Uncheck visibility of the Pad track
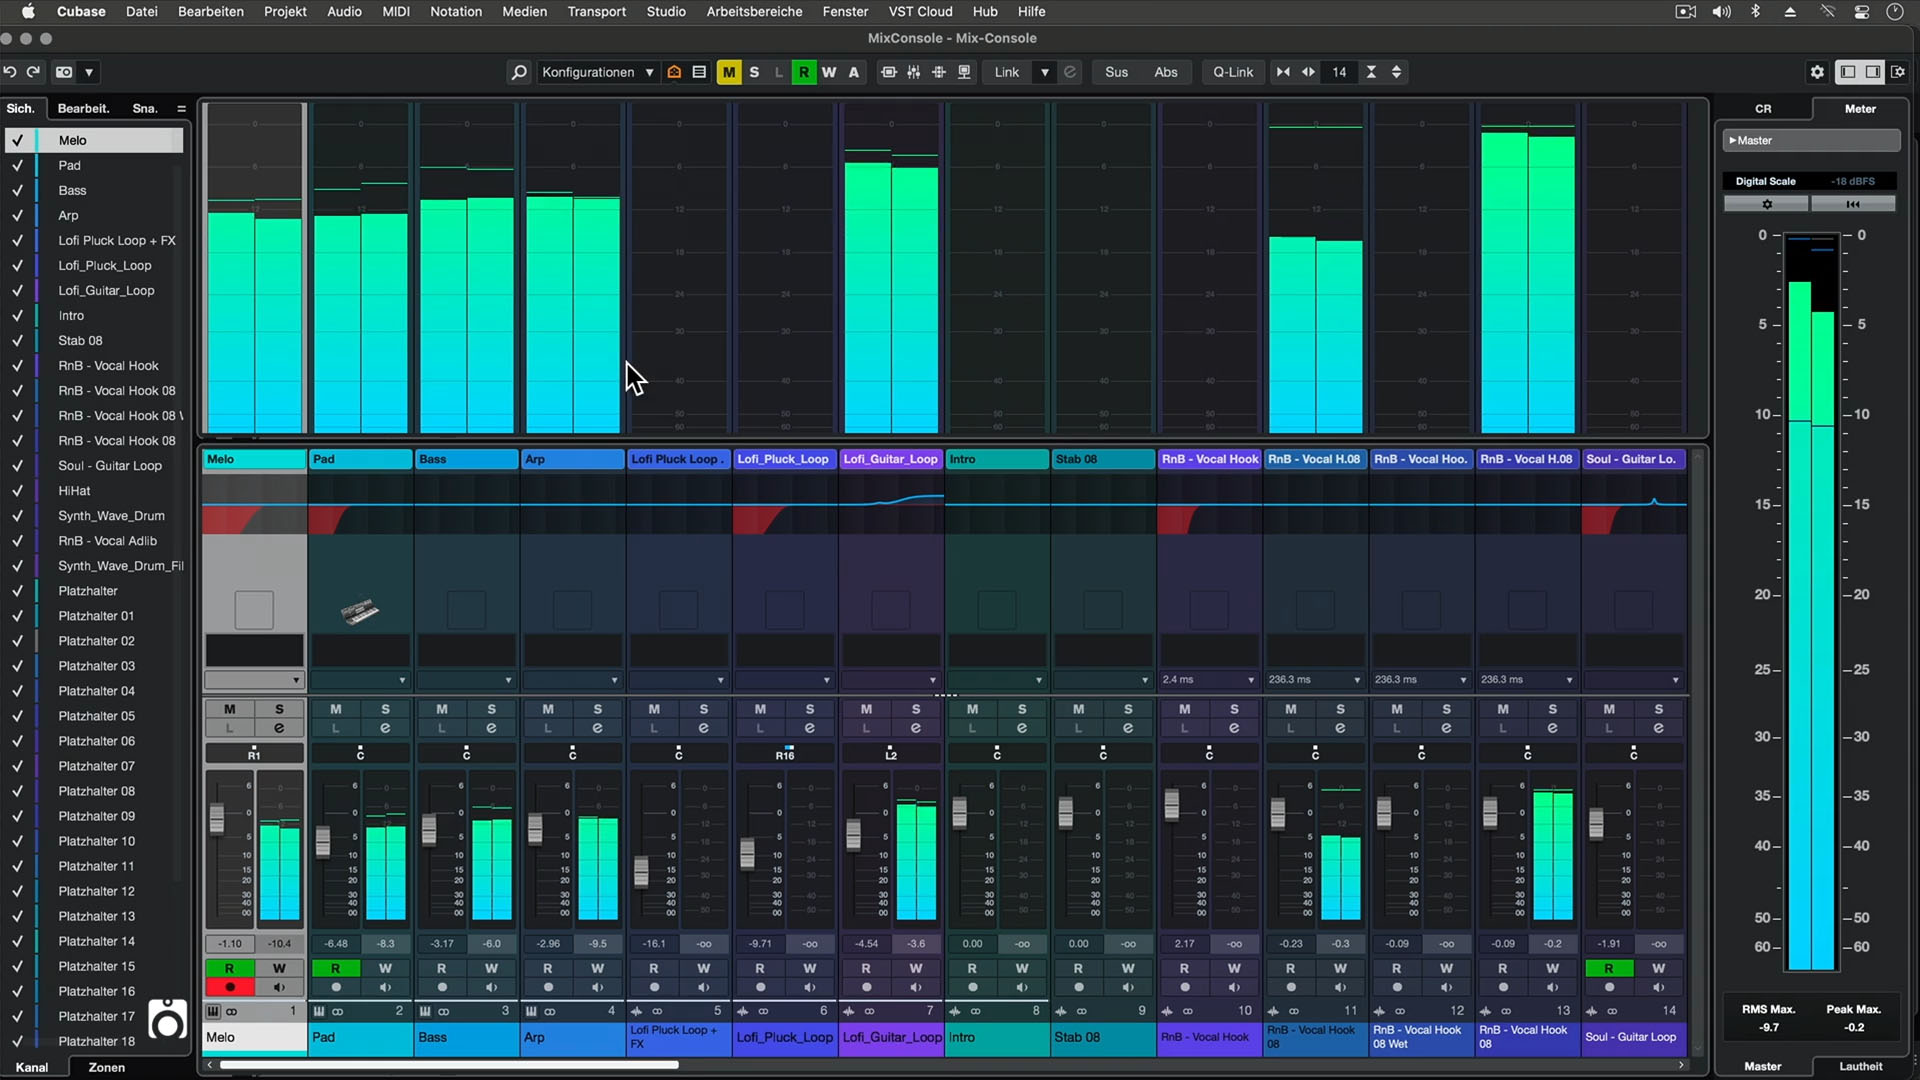This screenshot has width=1920, height=1080. [x=17, y=165]
